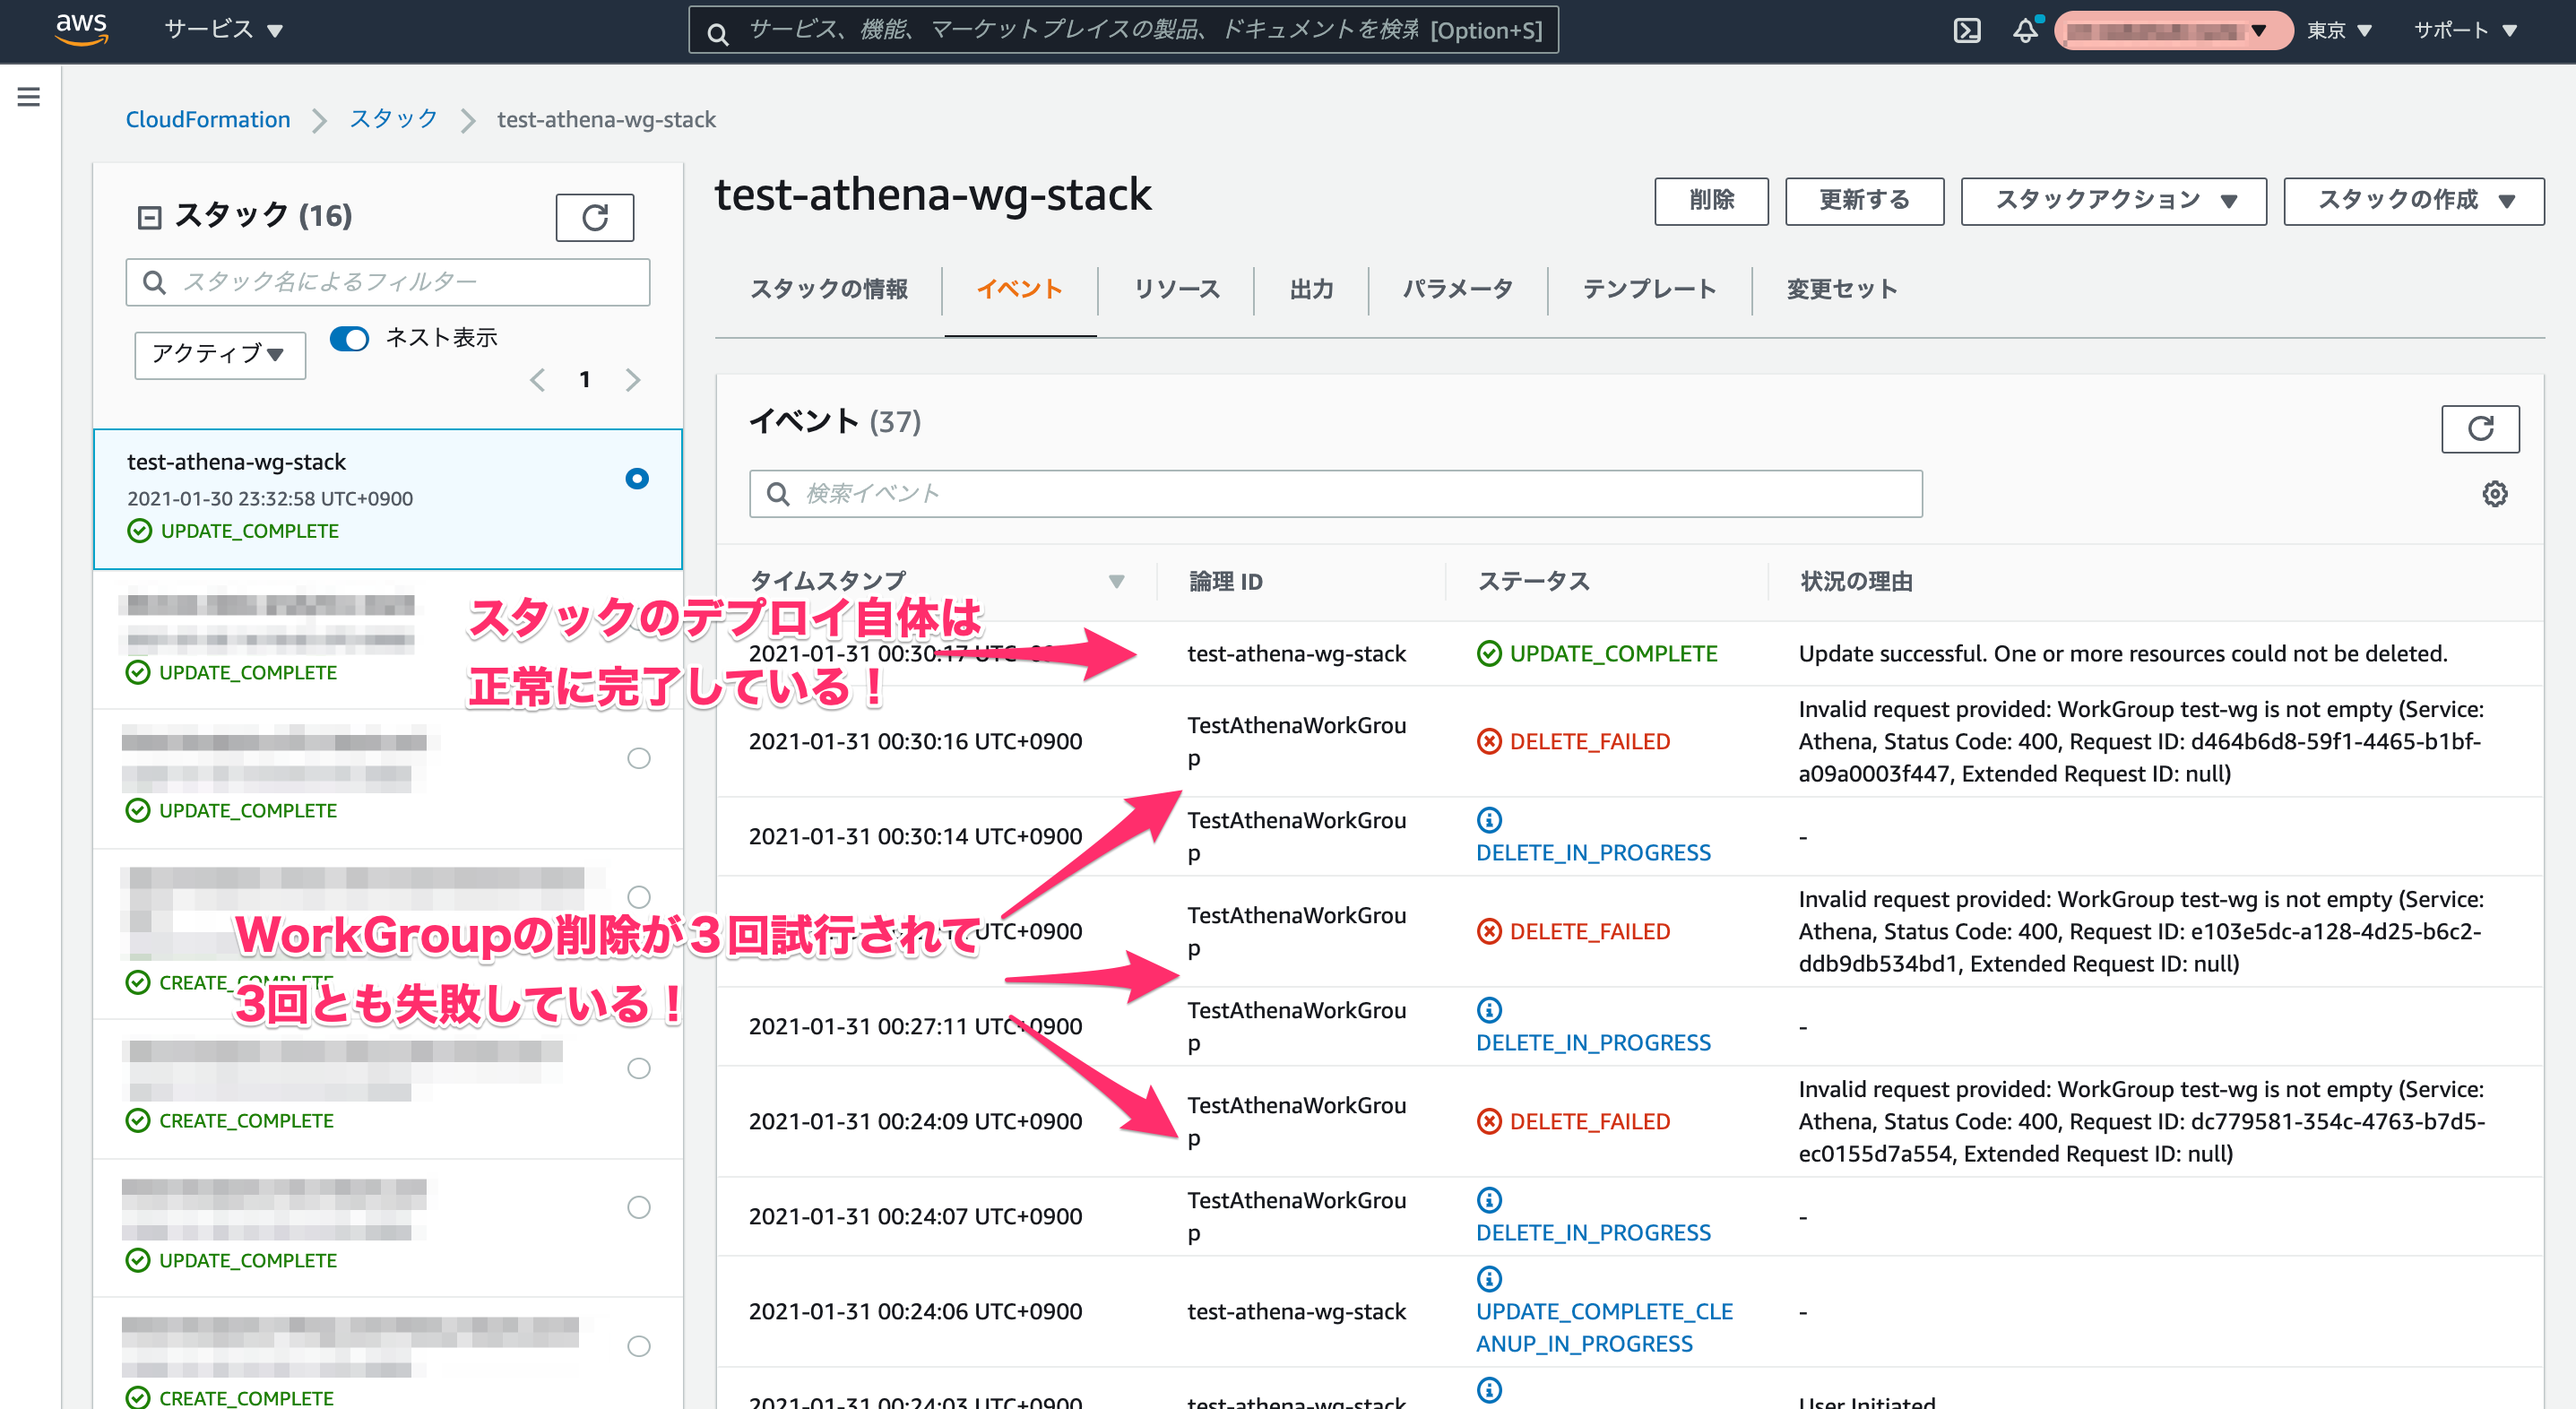Viewport: 2576px width, 1409px height.
Task: Open the CloudFormation breadcrumb link
Action: 207,120
